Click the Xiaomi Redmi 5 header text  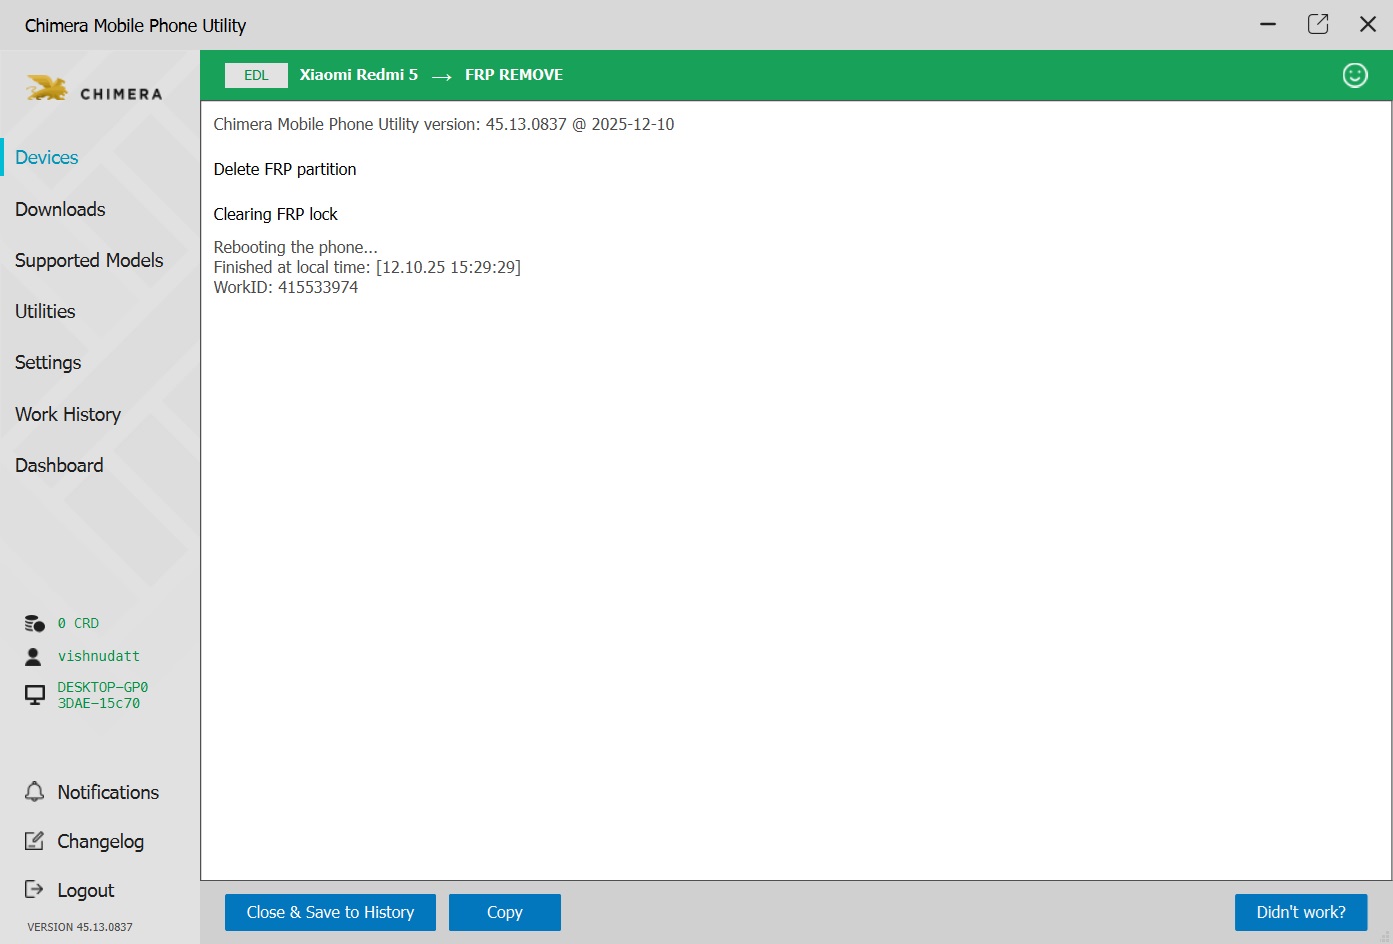click(x=359, y=75)
